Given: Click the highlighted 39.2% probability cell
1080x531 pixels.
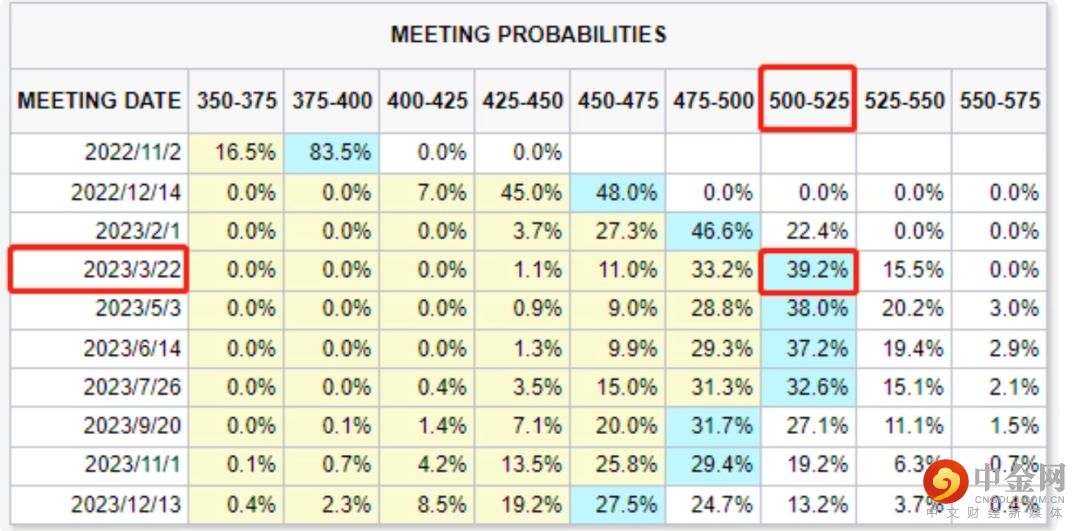Looking at the screenshot, I should (808, 270).
